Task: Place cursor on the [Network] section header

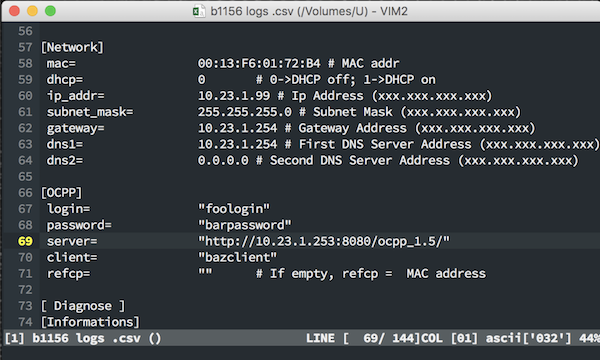Action: tap(72, 47)
